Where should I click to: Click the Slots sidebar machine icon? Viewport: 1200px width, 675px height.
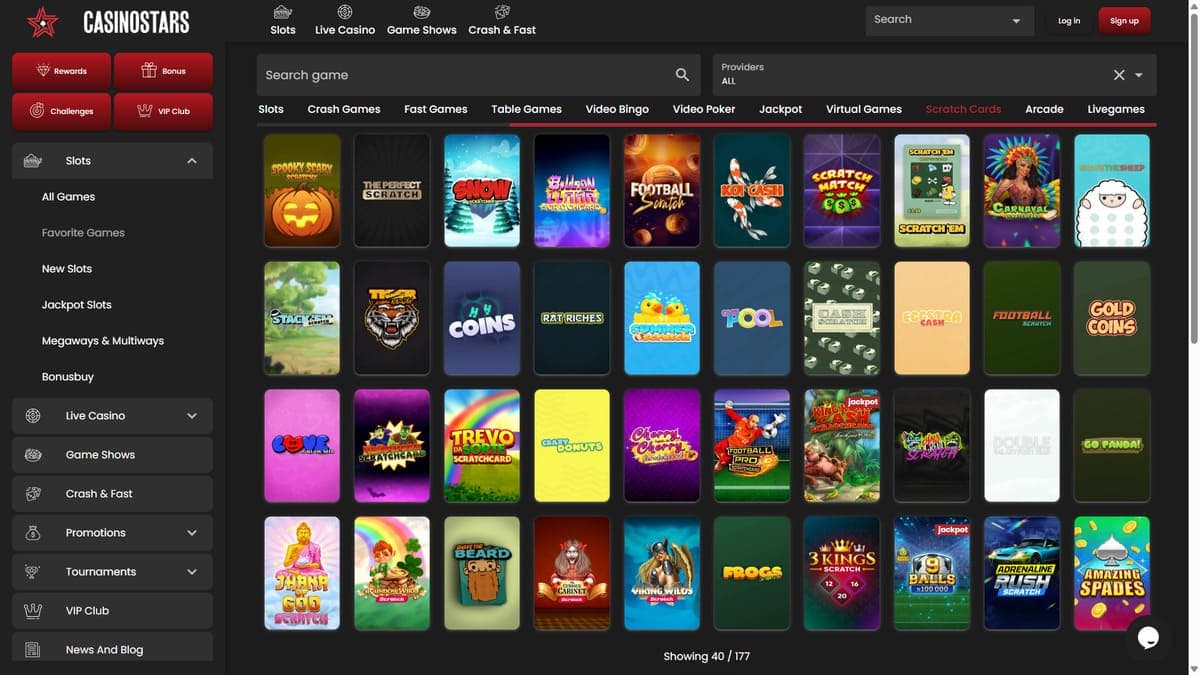(33, 161)
